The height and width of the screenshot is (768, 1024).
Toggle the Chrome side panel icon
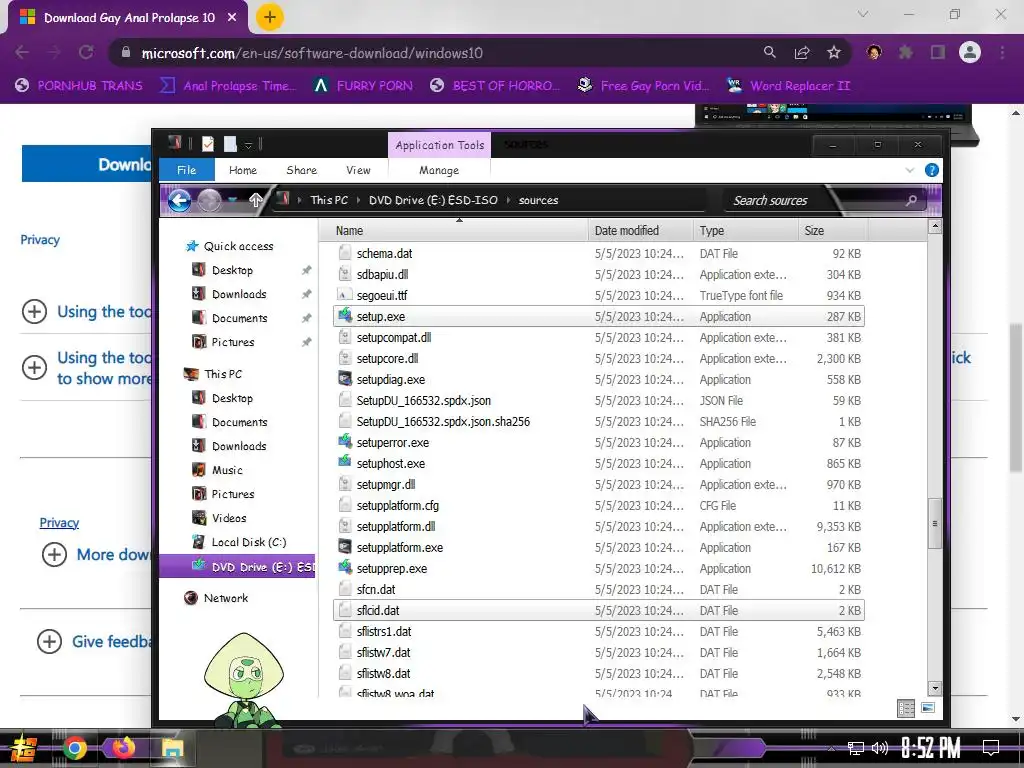(x=938, y=53)
